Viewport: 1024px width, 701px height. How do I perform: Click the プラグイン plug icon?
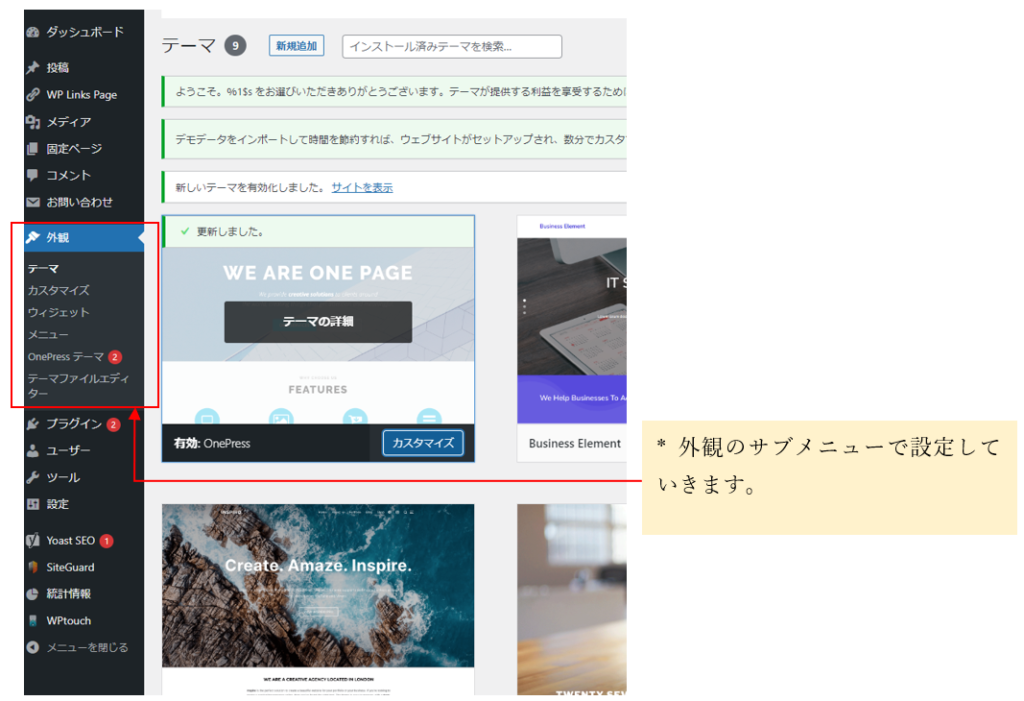point(33,424)
